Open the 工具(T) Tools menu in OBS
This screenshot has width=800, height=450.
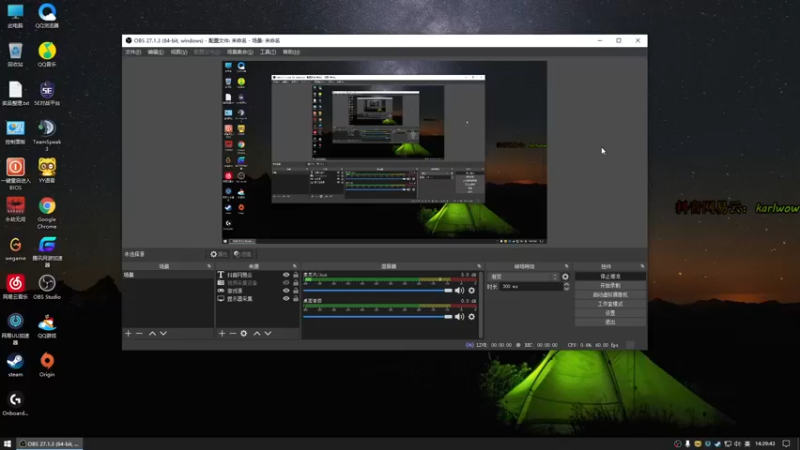268,52
